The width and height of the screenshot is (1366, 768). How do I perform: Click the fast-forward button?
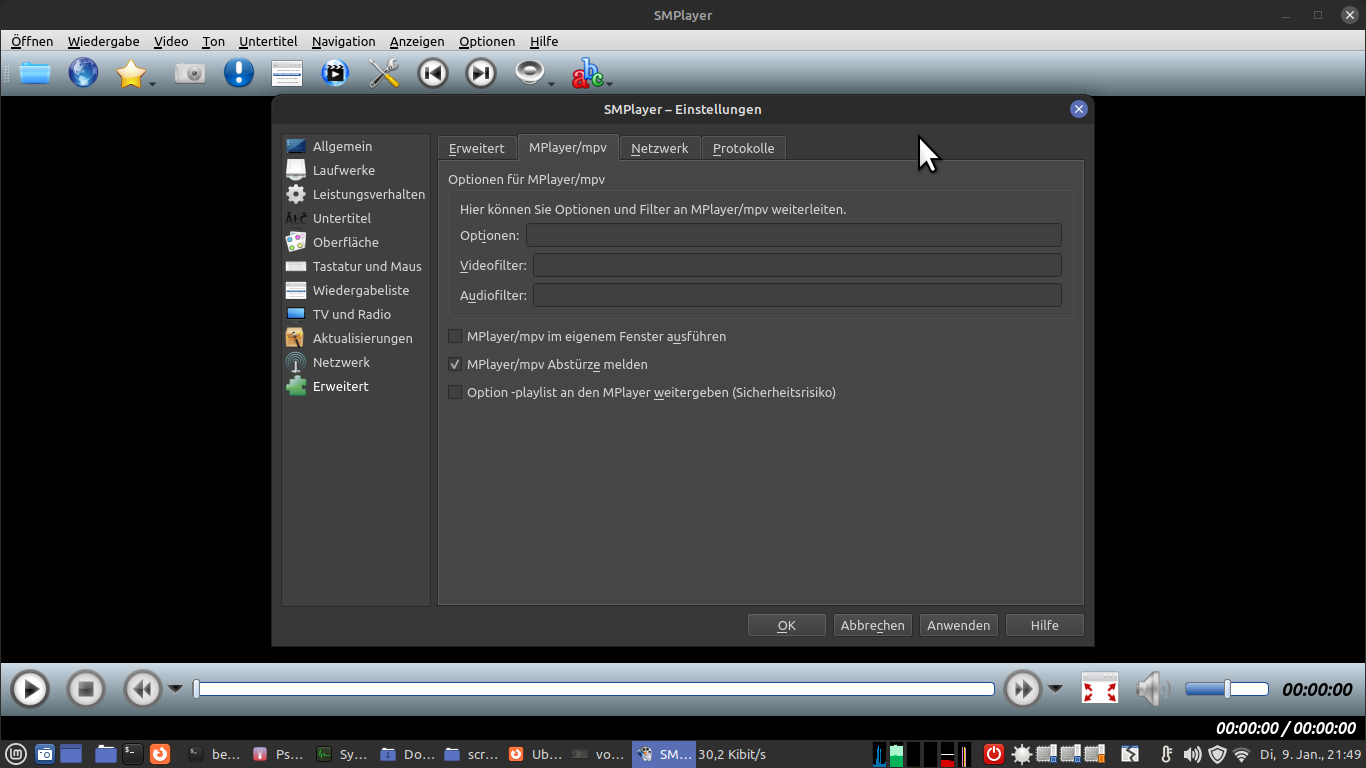click(x=1023, y=689)
